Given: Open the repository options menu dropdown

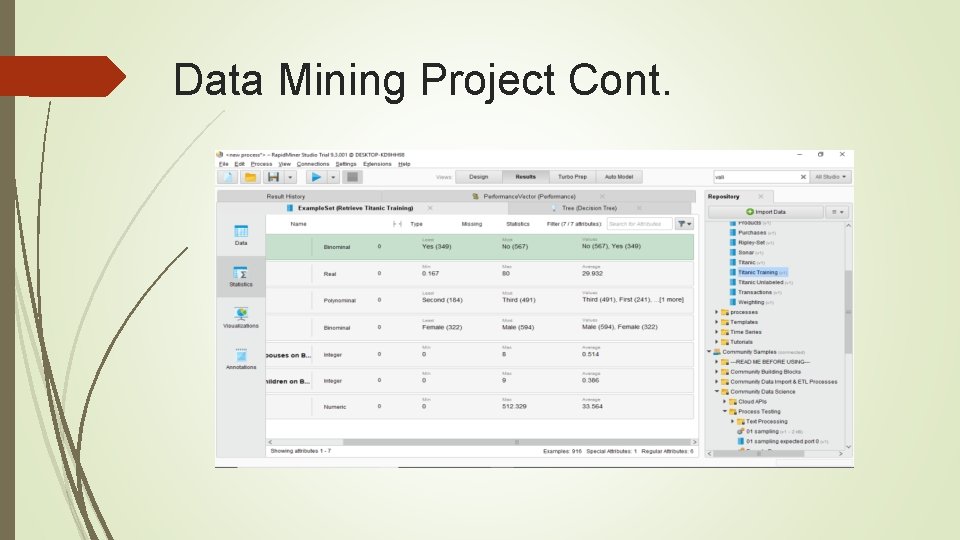Looking at the screenshot, I should [837, 212].
